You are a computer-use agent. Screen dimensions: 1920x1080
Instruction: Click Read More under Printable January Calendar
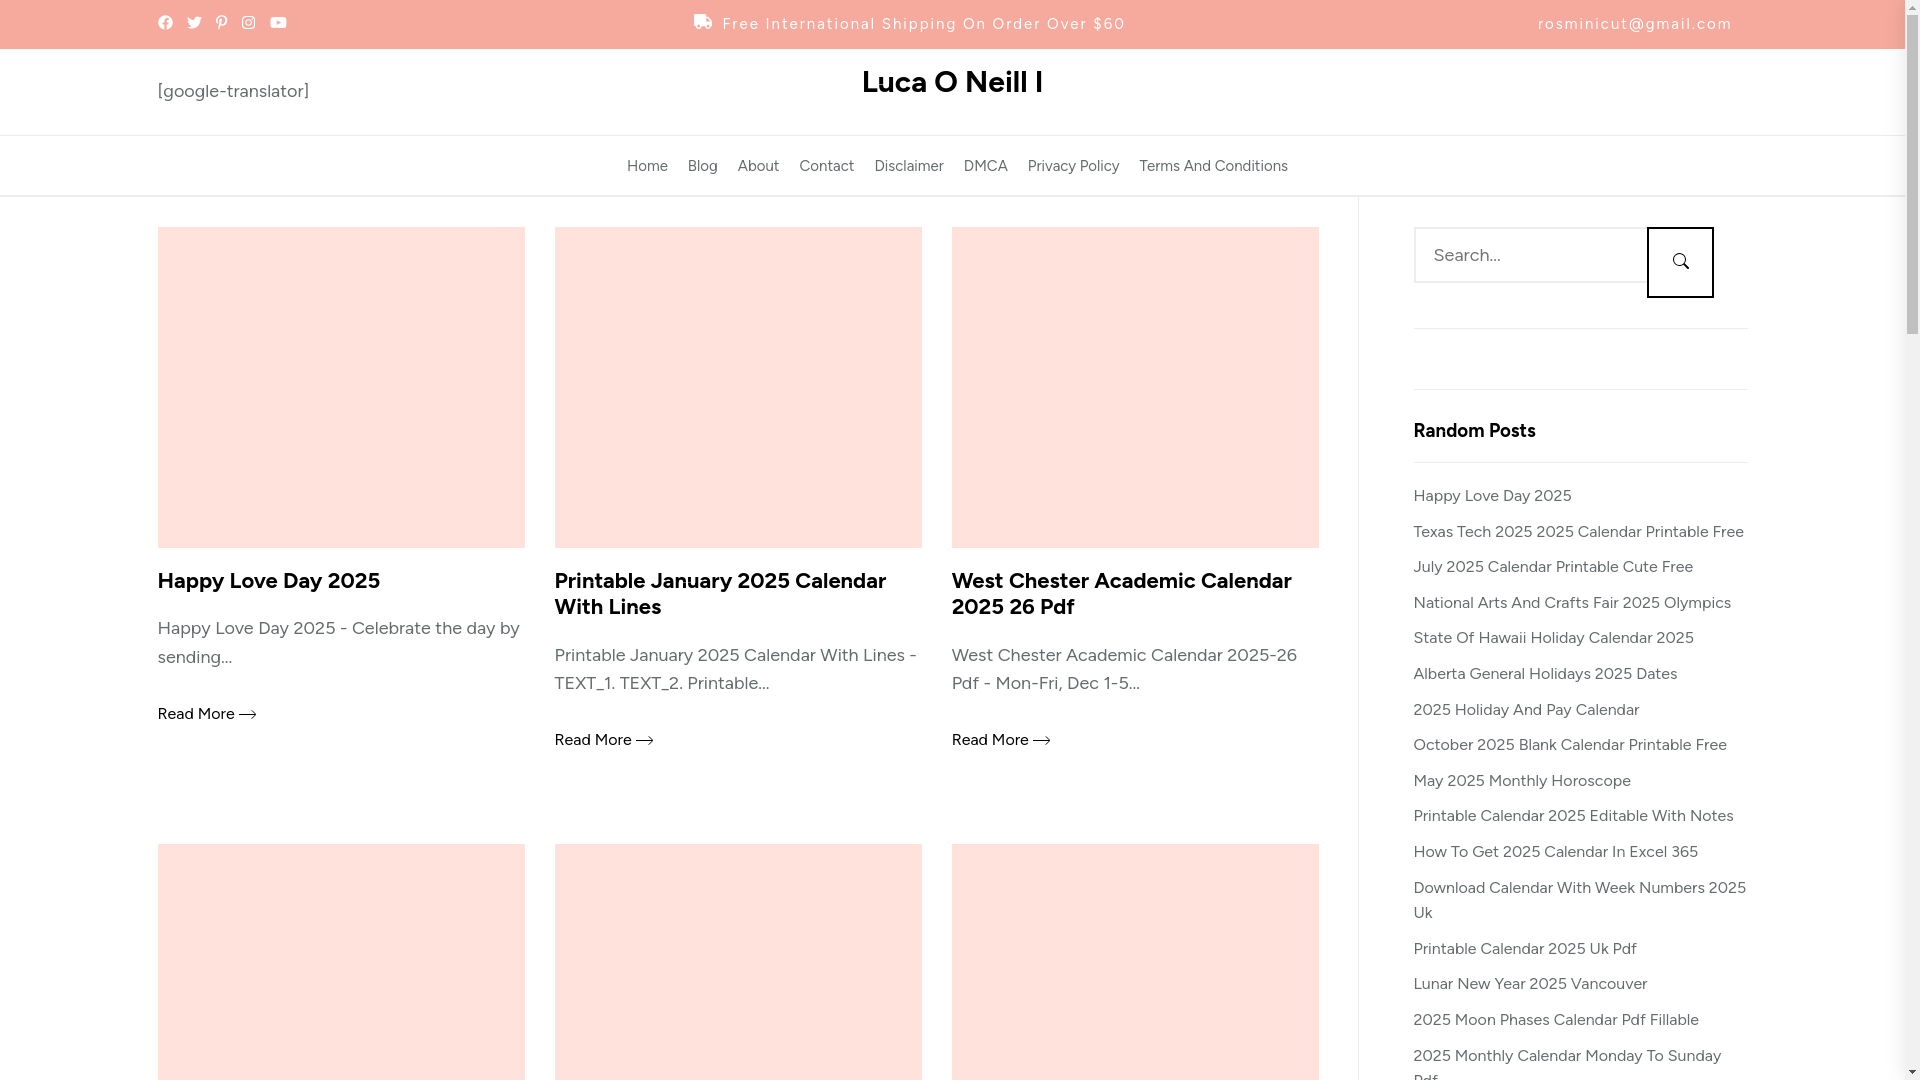click(x=604, y=740)
